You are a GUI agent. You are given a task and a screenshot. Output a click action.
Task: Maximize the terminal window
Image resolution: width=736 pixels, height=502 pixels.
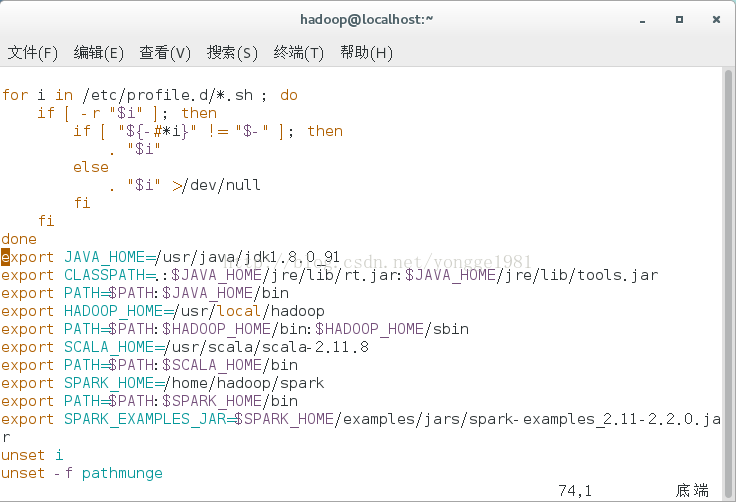coord(679,20)
